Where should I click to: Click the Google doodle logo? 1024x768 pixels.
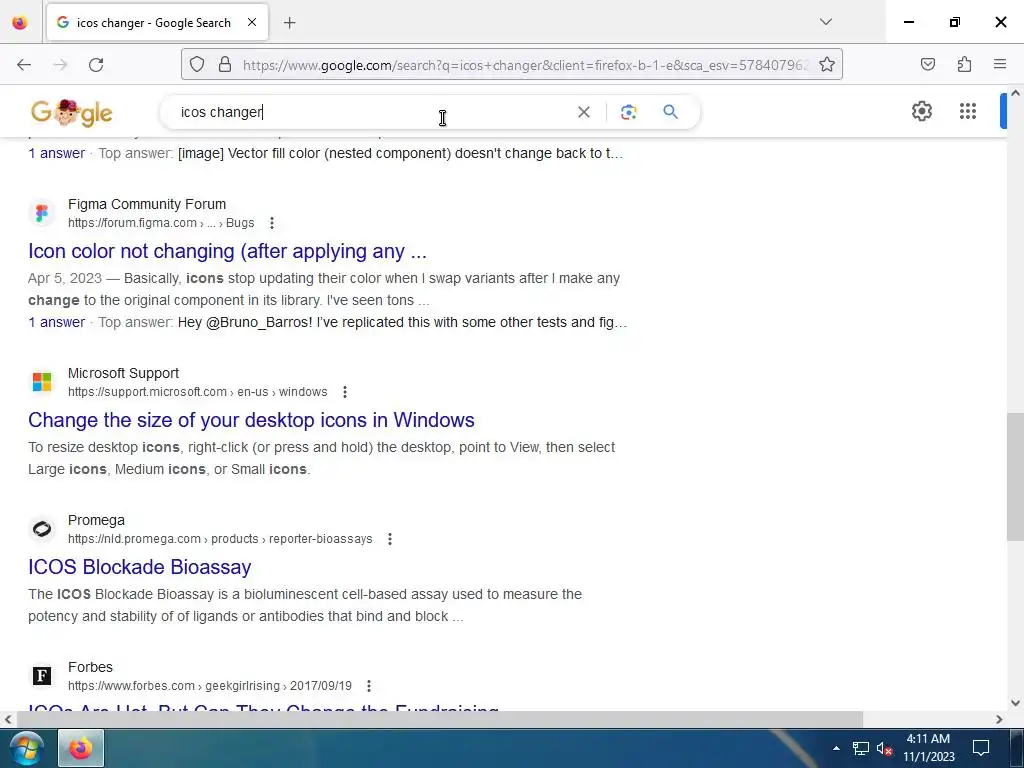coord(72,112)
